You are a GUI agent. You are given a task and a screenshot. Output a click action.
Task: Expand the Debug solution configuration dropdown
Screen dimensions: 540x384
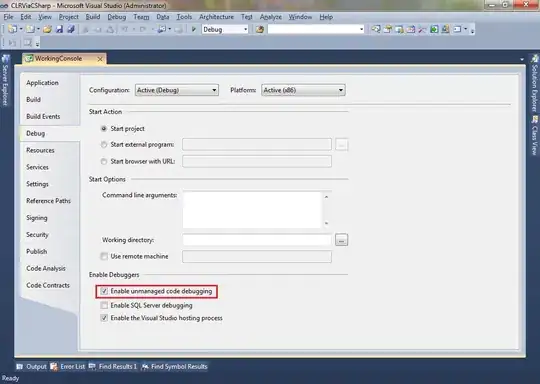[x=225, y=30]
